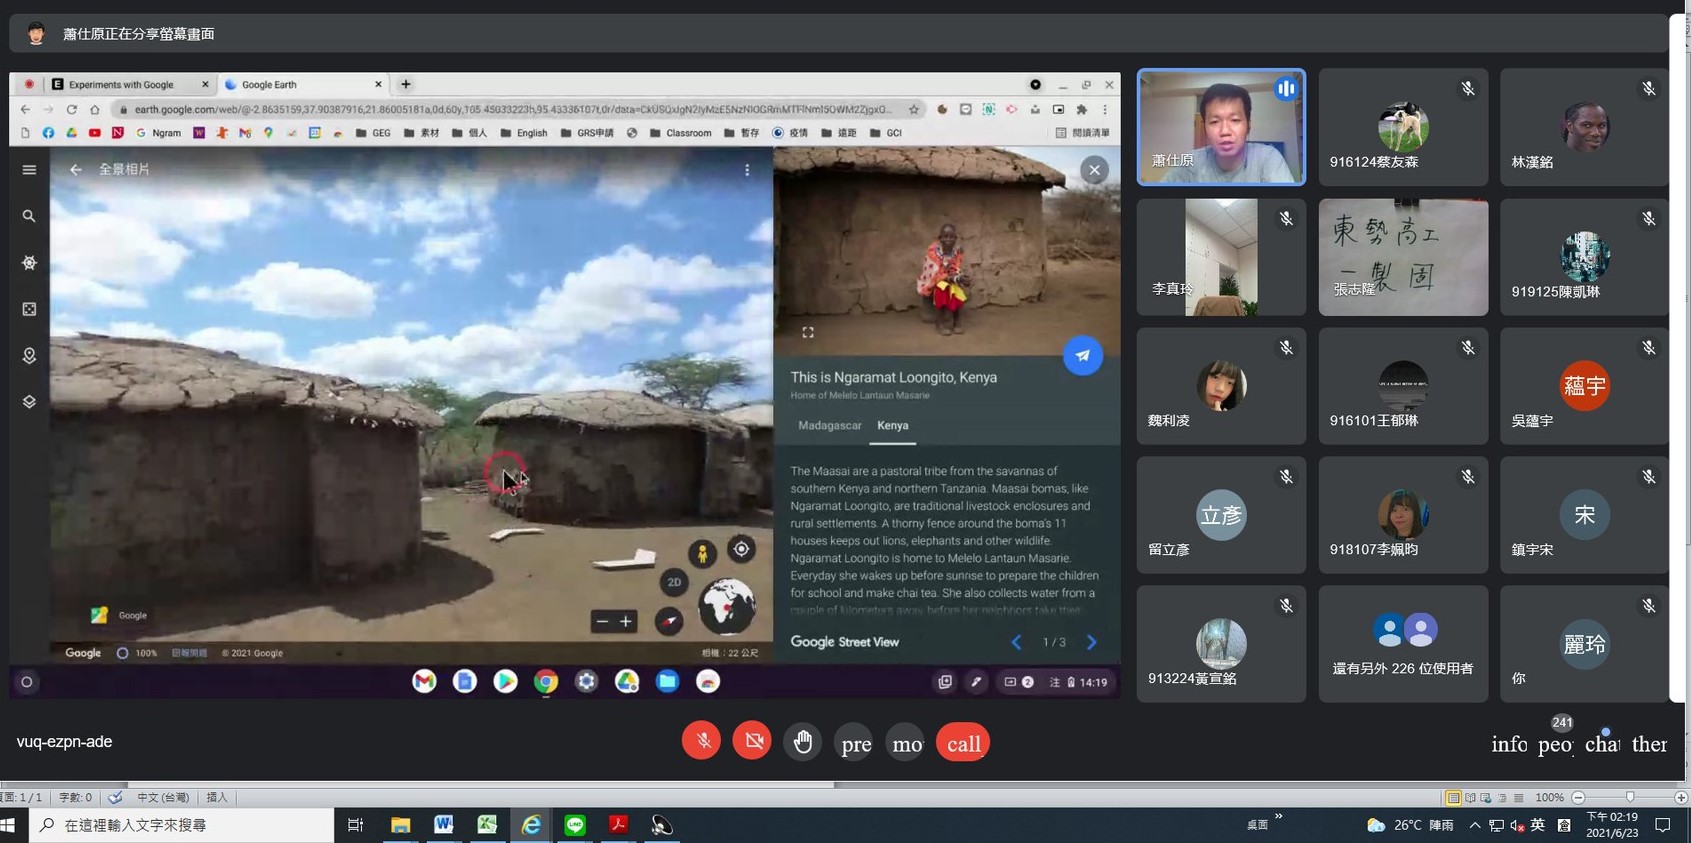
Task: Click the red compass icon
Action: coord(669,621)
